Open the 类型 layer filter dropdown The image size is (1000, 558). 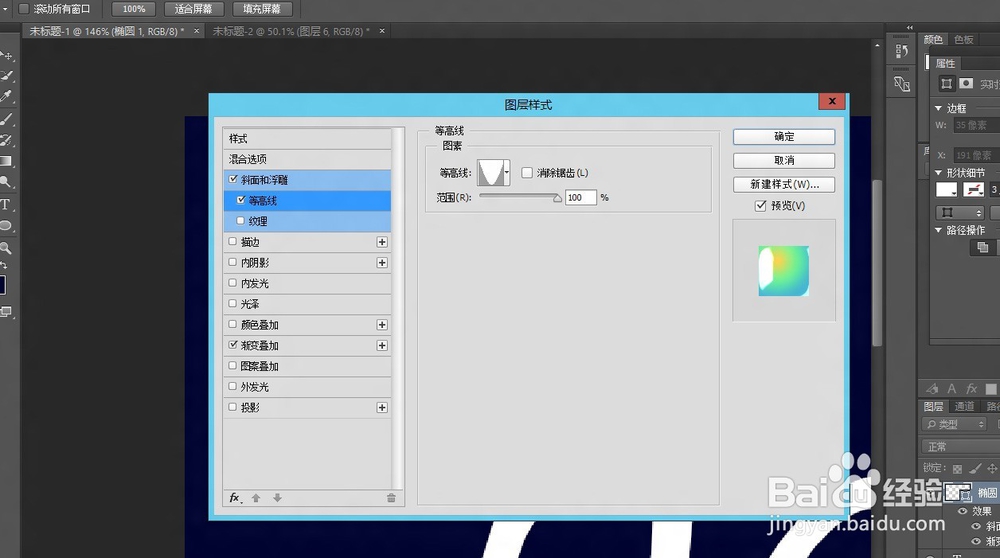(x=955, y=424)
